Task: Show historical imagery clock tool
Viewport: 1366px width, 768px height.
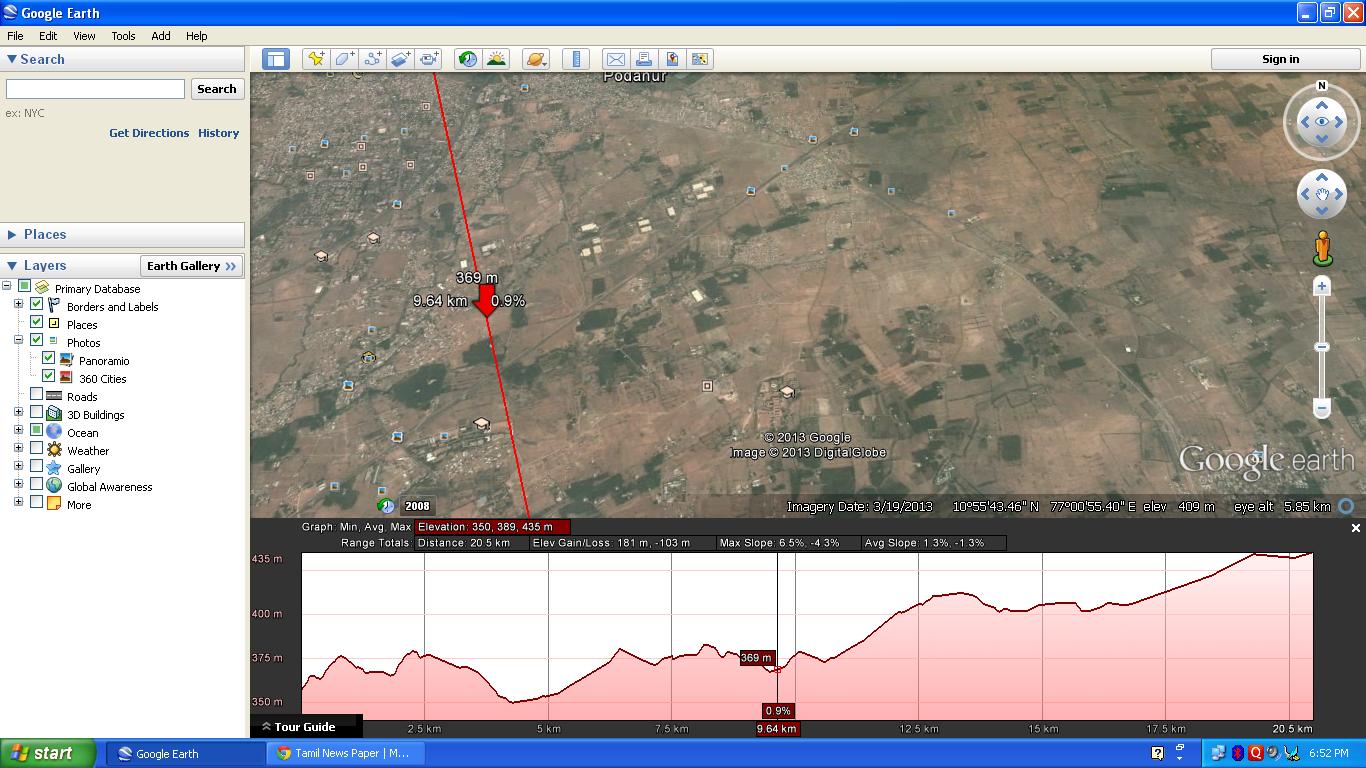Action: [x=467, y=59]
